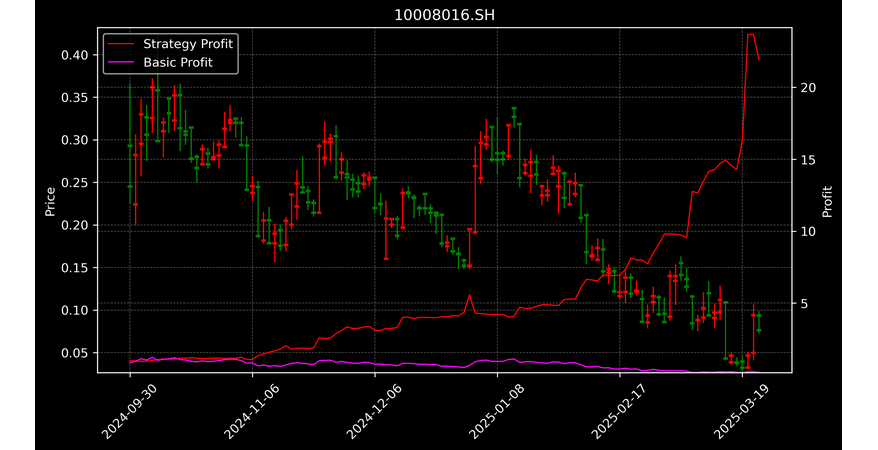Click the Profit axis label on right
Screen dimensions: 878x450
click(827, 202)
